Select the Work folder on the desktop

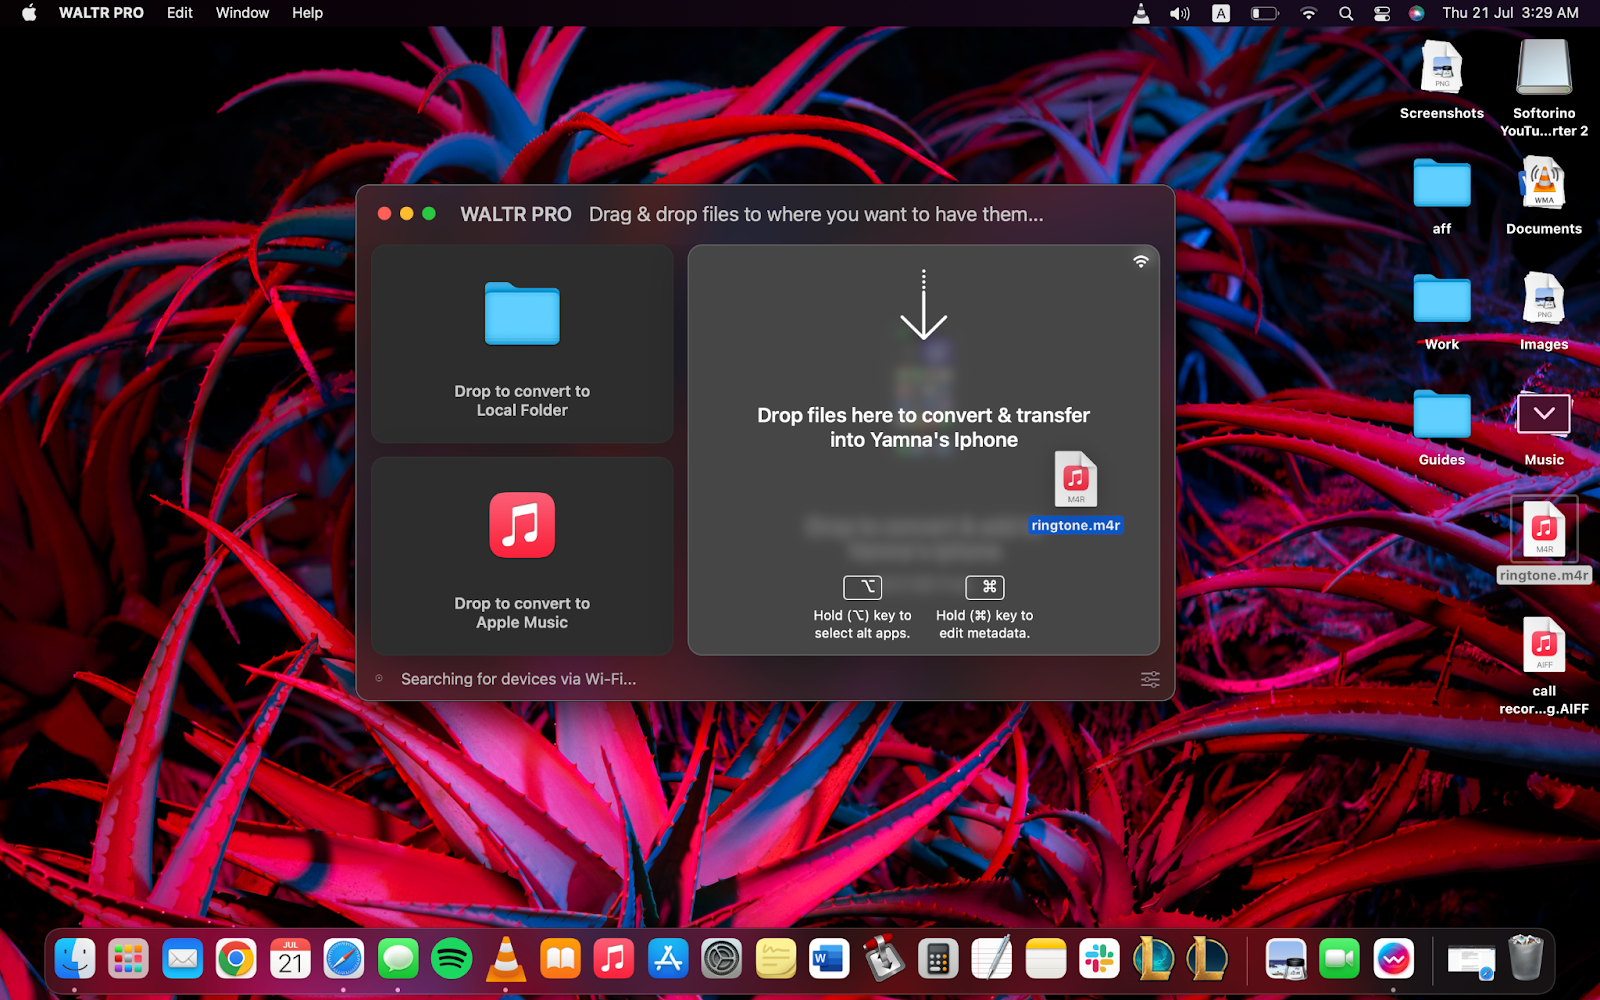pos(1442,311)
